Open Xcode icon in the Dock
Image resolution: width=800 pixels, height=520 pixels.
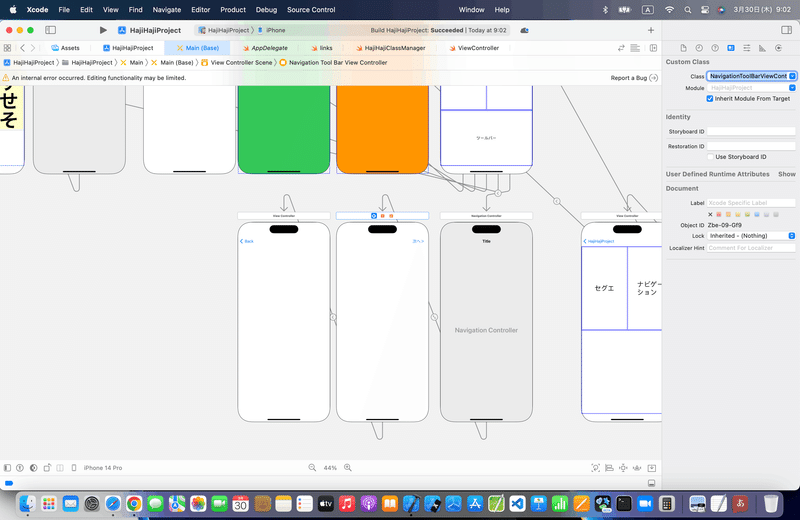(x=411, y=504)
